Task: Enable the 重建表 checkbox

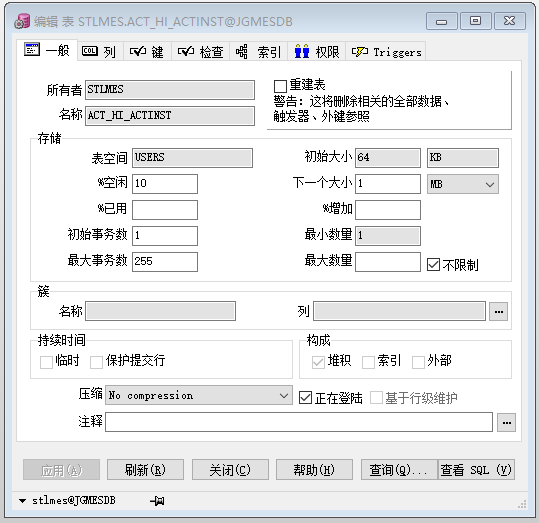Action: [280, 86]
